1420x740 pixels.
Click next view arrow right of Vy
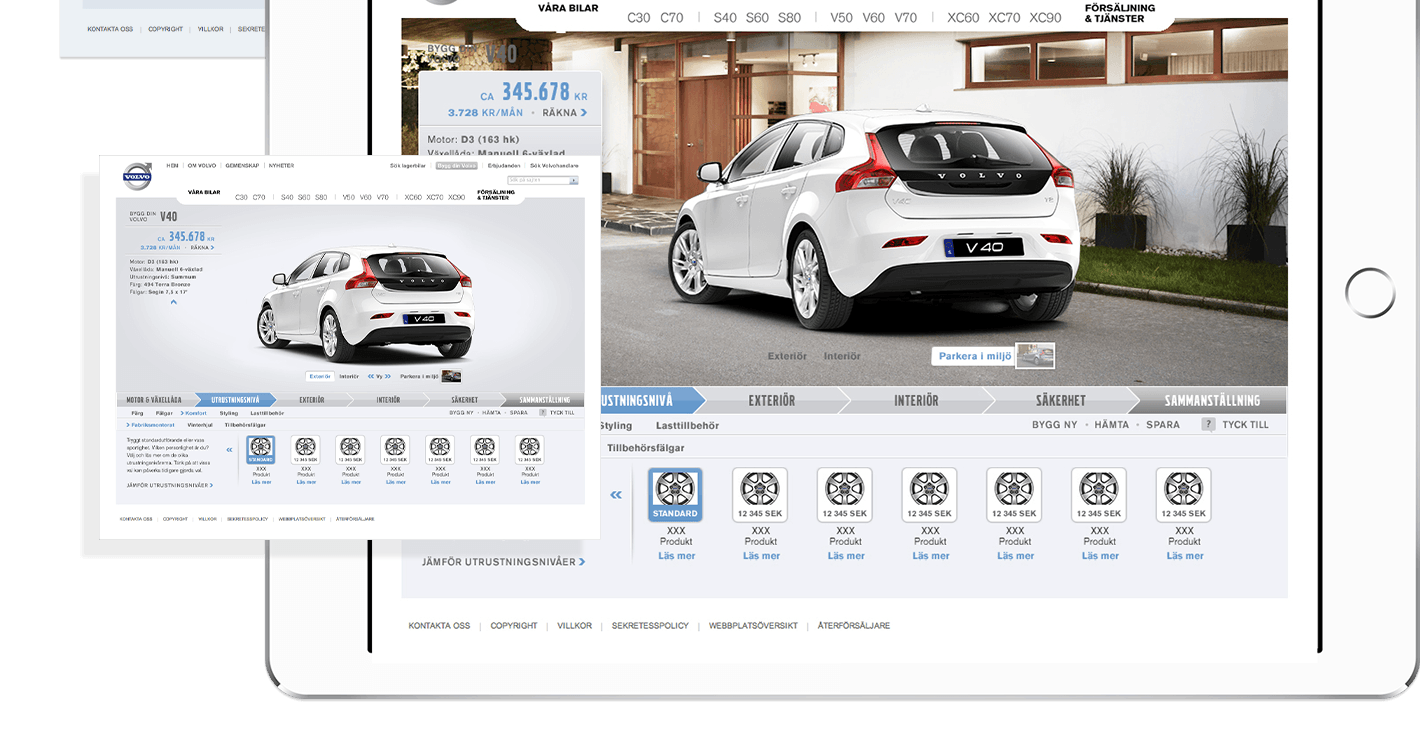(x=388, y=376)
